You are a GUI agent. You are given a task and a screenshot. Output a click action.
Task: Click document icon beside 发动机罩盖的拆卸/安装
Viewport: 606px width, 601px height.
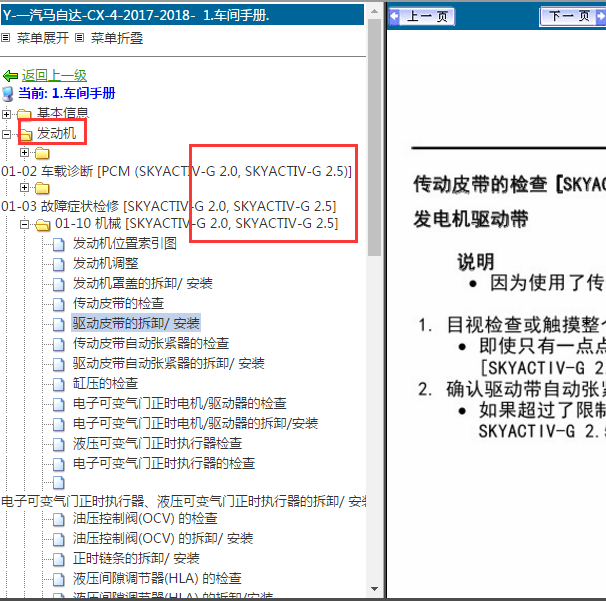58,285
